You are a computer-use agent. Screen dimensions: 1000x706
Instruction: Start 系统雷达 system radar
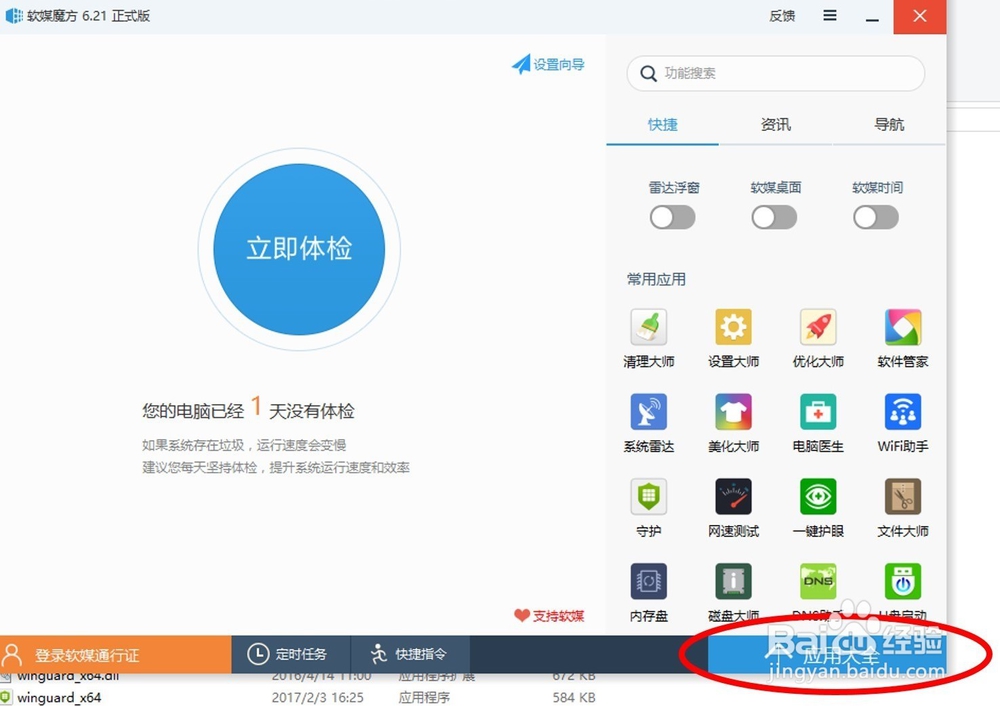click(648, 420)
